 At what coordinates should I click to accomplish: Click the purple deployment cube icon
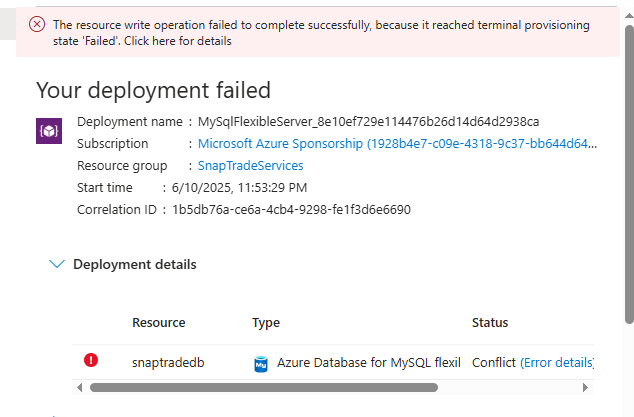pos(49,131)
